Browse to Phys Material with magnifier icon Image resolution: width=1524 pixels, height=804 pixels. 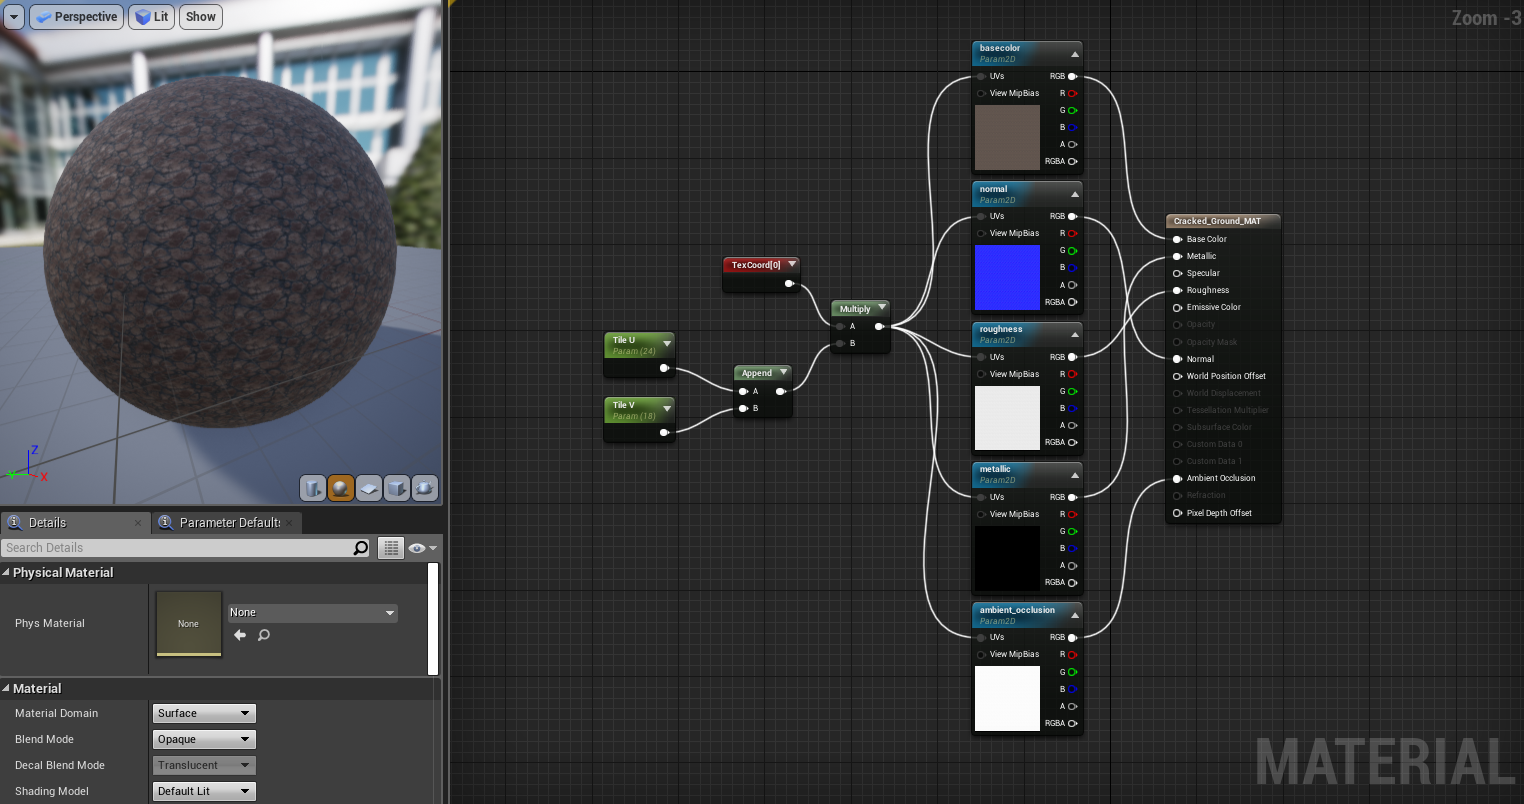pos(264,635)
